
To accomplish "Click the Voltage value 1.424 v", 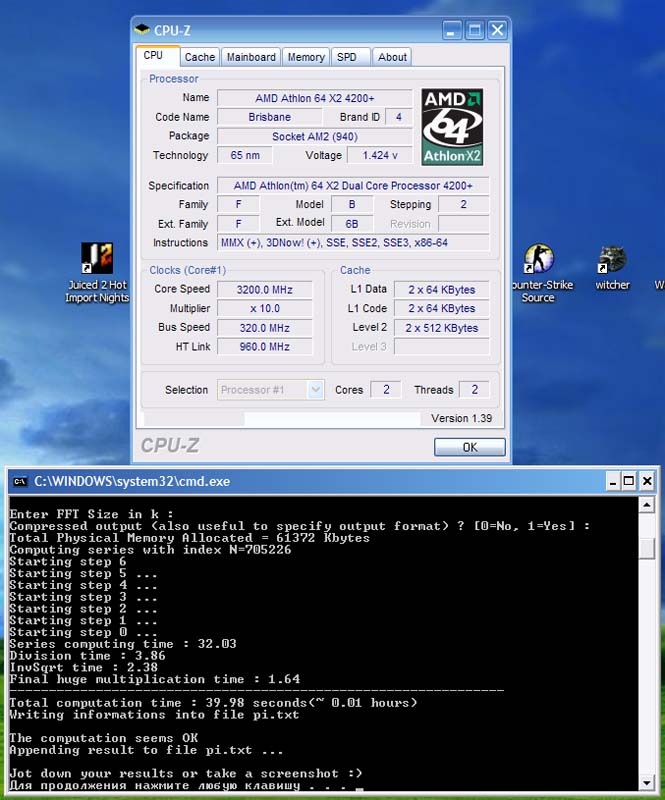I will [x=380, y=155].
